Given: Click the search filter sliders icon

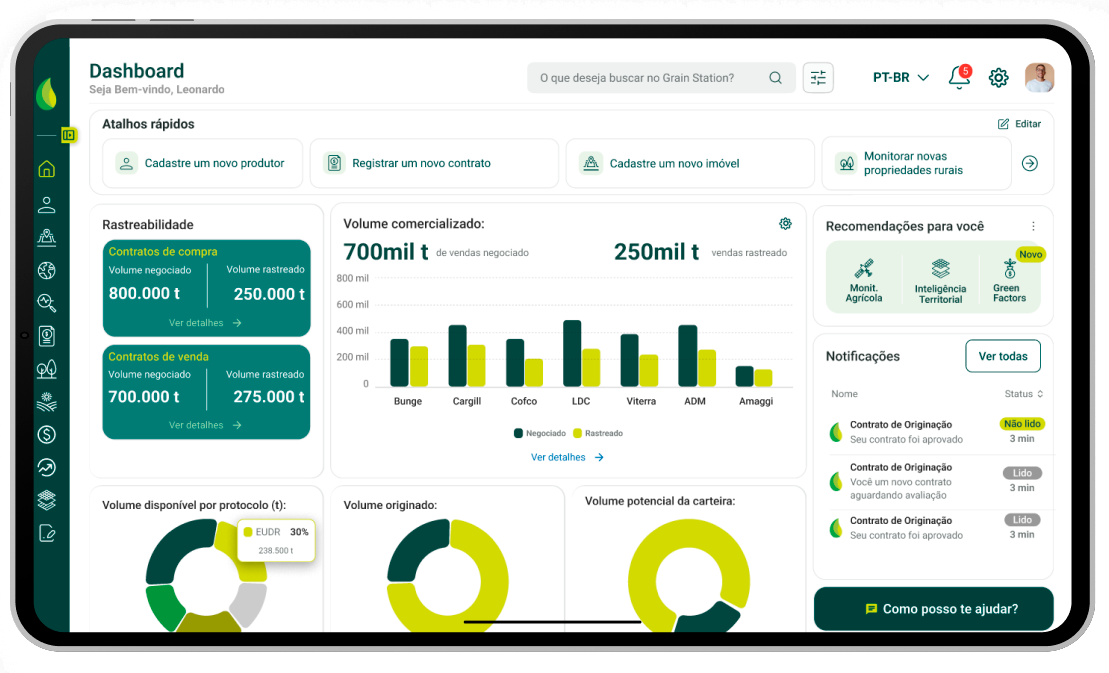Looking at the screenshot, I should [818, 78].
